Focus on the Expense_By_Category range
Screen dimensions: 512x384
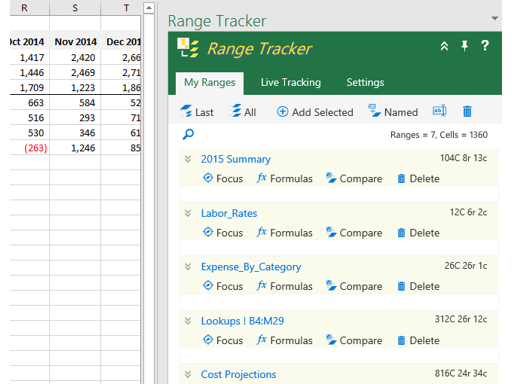(x=223, y=286)
